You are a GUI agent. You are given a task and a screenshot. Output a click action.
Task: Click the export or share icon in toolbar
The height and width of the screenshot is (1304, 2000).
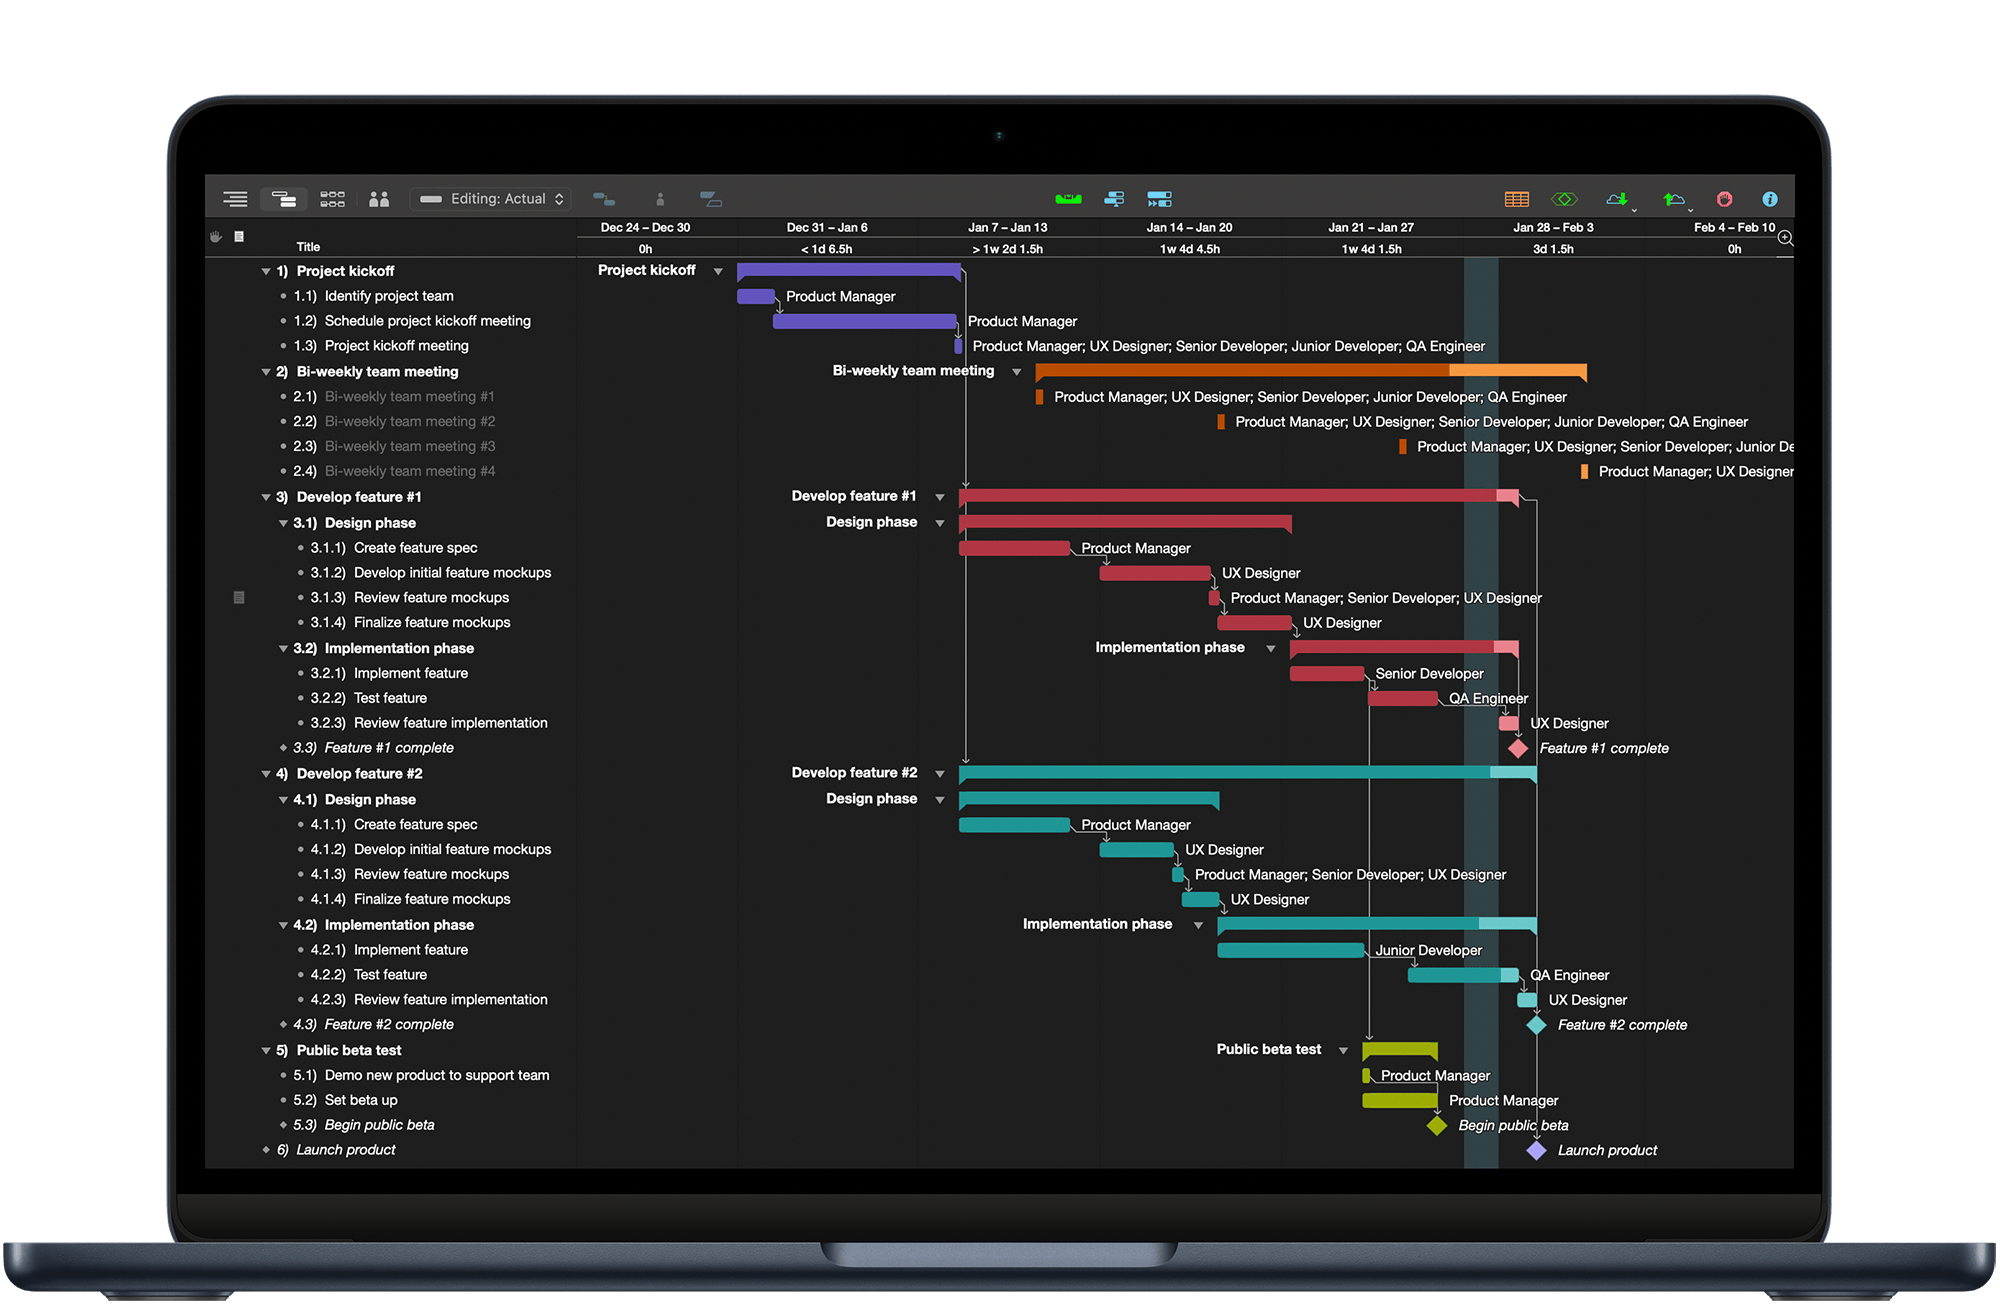click(1678, 198)
